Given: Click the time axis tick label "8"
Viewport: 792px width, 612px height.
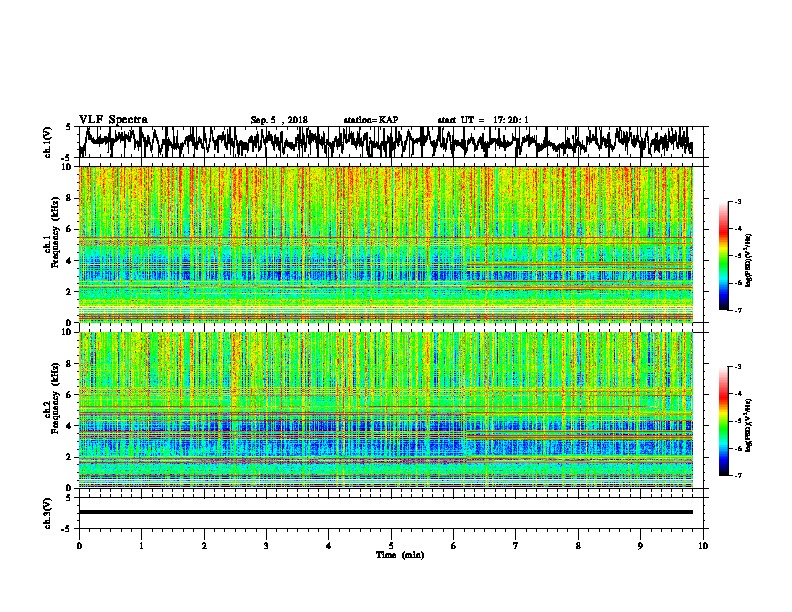Looking at the screenshot, I should pyautogui.click(x=578, y=546).
